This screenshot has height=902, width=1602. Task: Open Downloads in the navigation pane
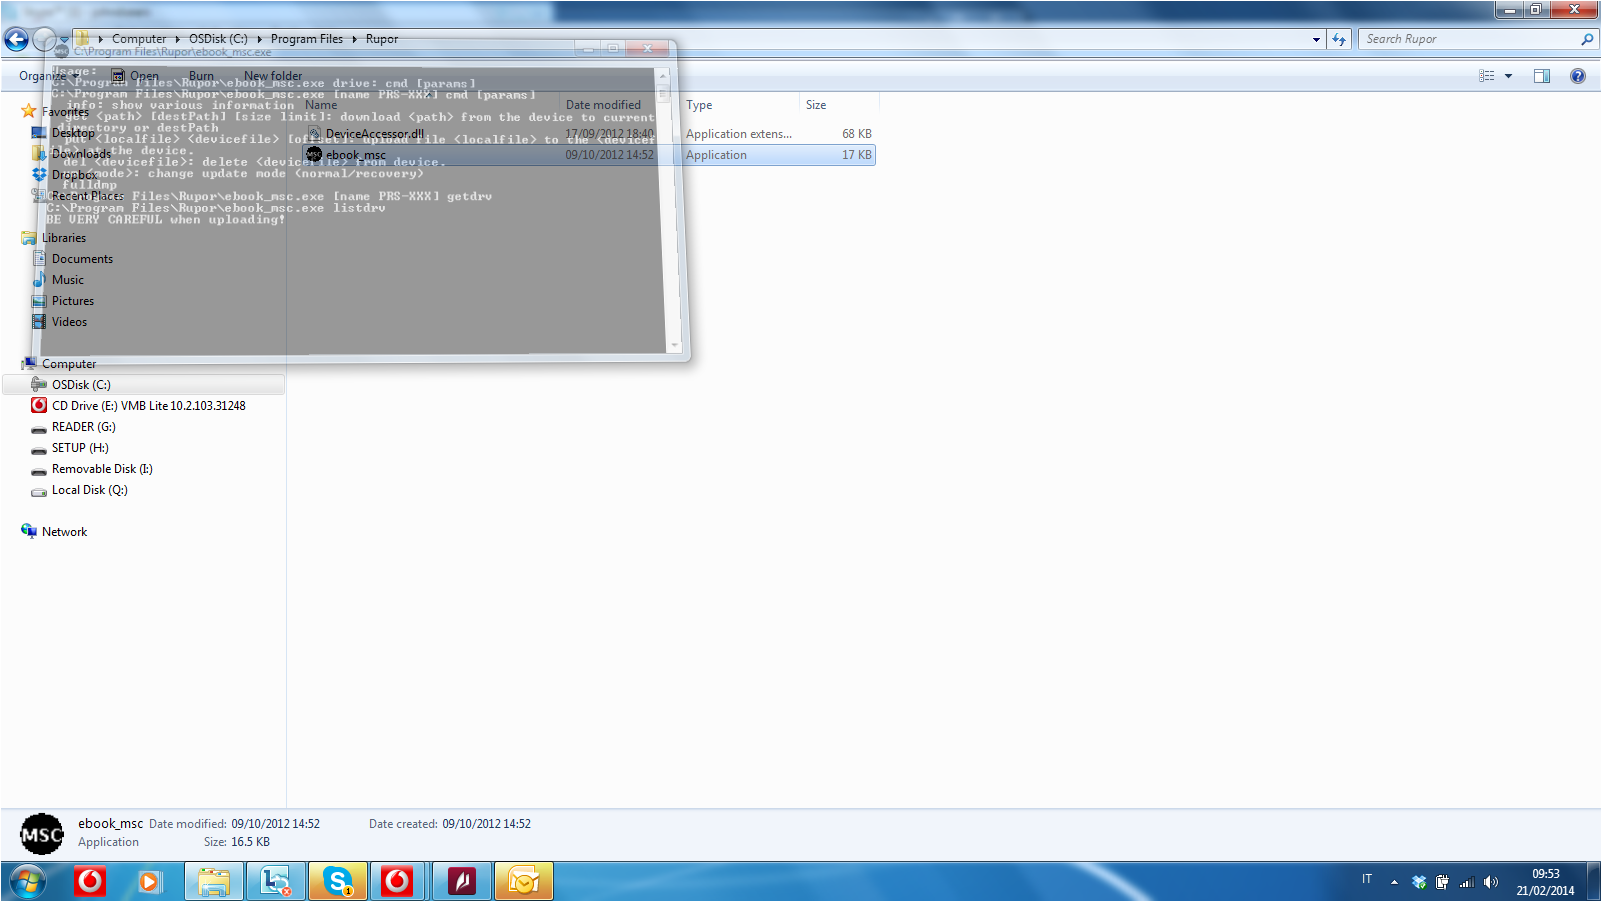tap(81, 154)
